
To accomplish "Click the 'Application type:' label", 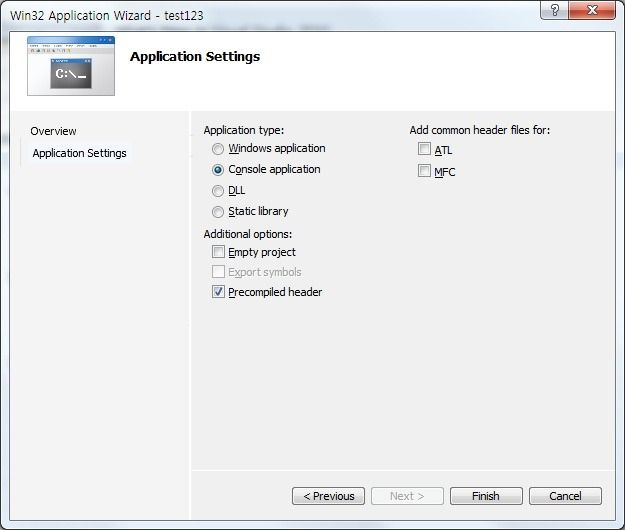I will 244,130.
